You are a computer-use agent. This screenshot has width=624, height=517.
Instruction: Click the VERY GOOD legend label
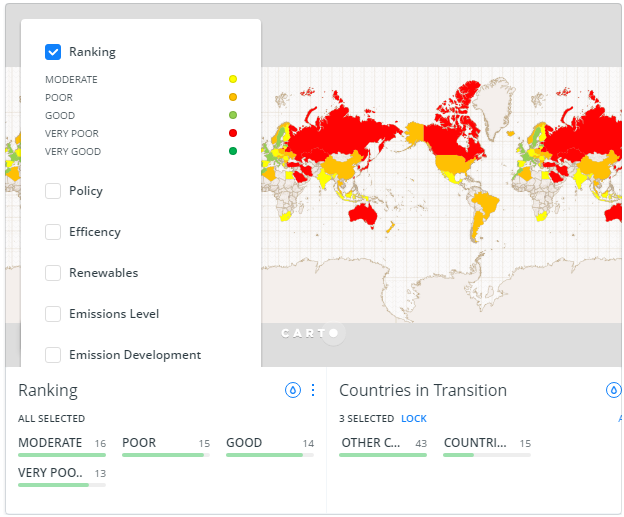click(x=73, y=152)
